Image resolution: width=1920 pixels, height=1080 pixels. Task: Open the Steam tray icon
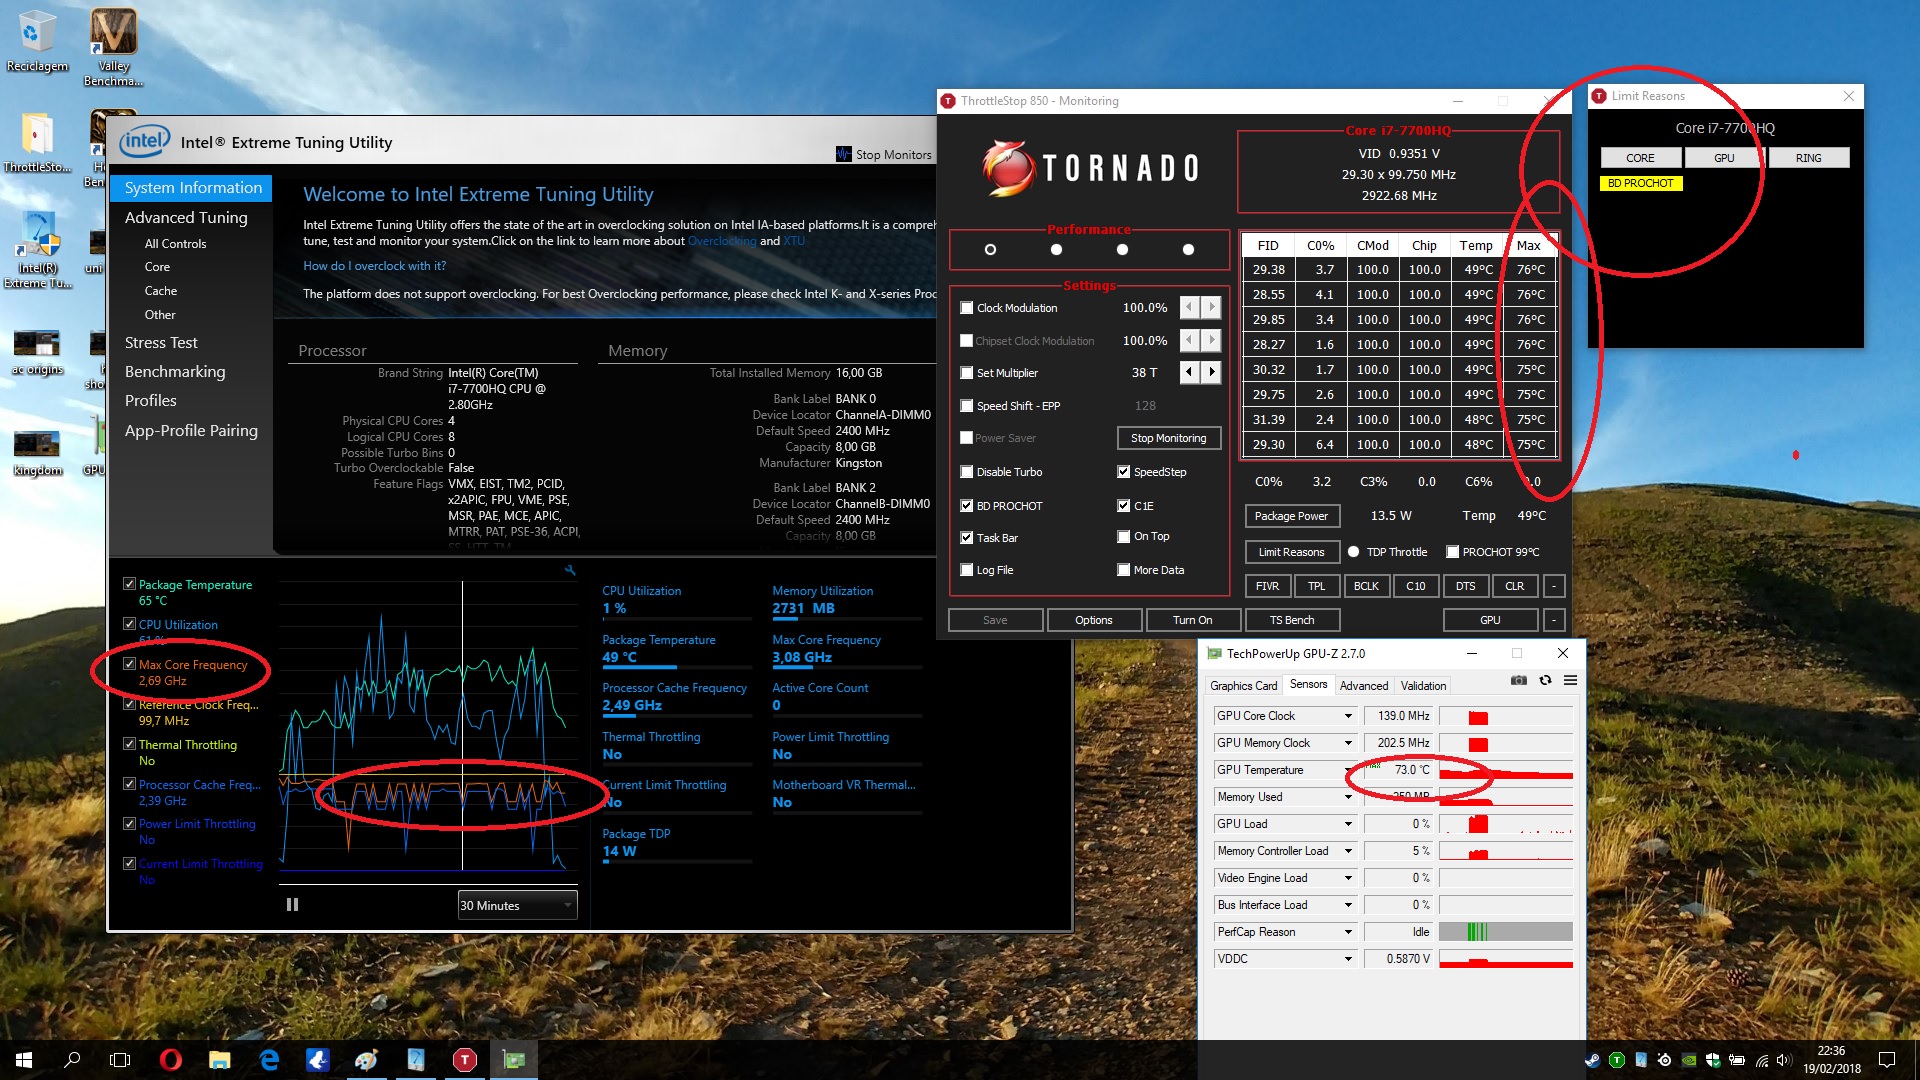(1592, 1060)
